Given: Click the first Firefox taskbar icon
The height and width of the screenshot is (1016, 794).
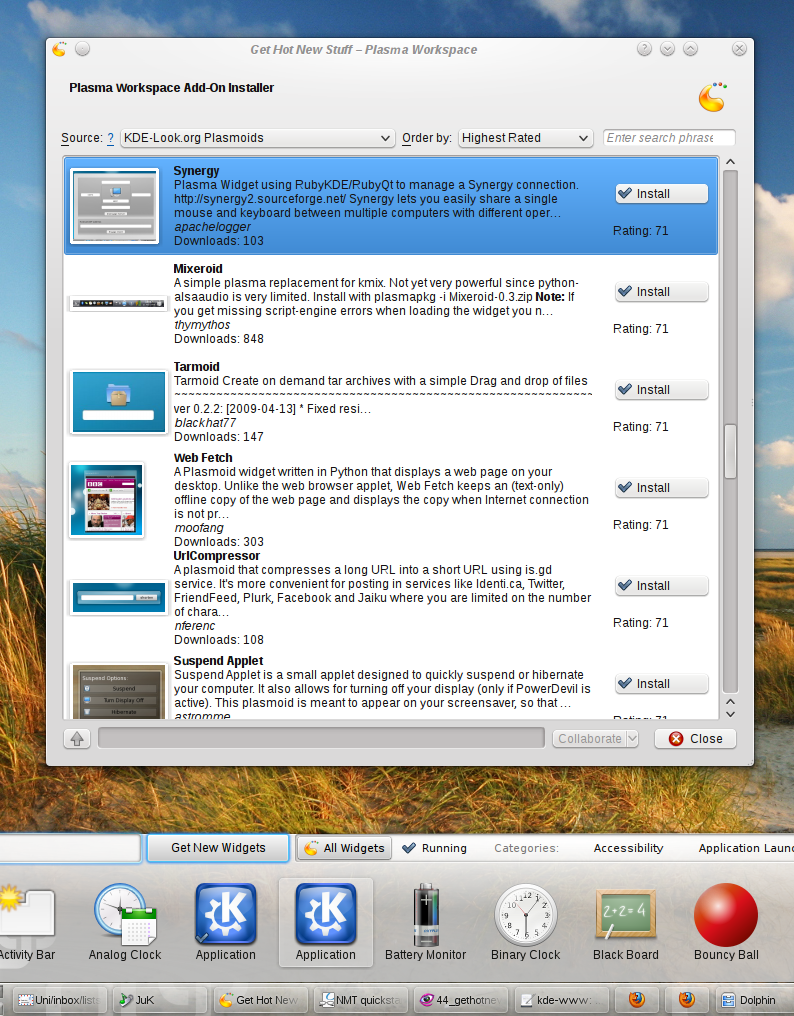Looking at the screenshot, I should point(636,1000).
